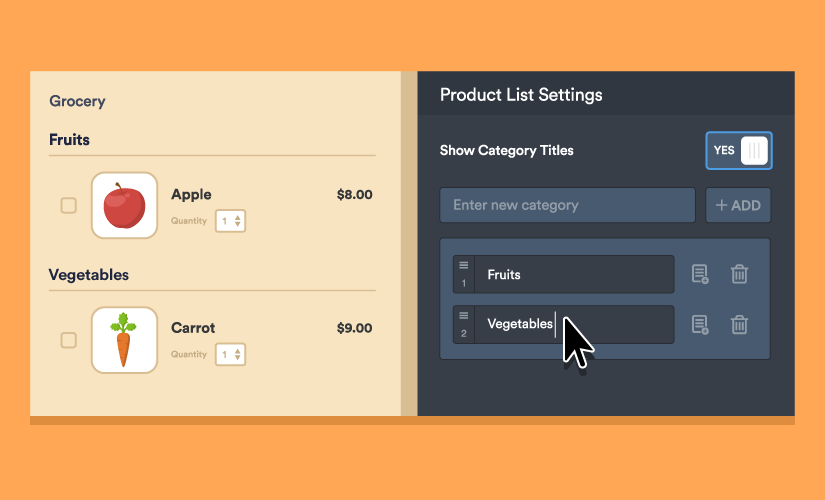
Task: Click the Carrot product image
Action: (x=124, y=340)
